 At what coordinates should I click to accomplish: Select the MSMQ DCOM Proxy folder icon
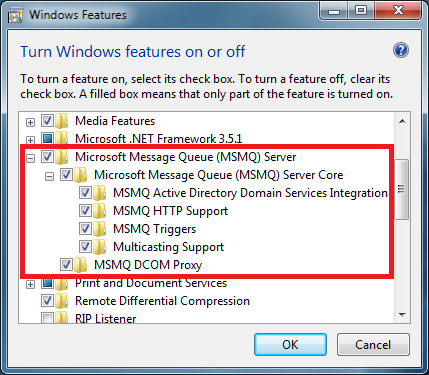point(81,265)
